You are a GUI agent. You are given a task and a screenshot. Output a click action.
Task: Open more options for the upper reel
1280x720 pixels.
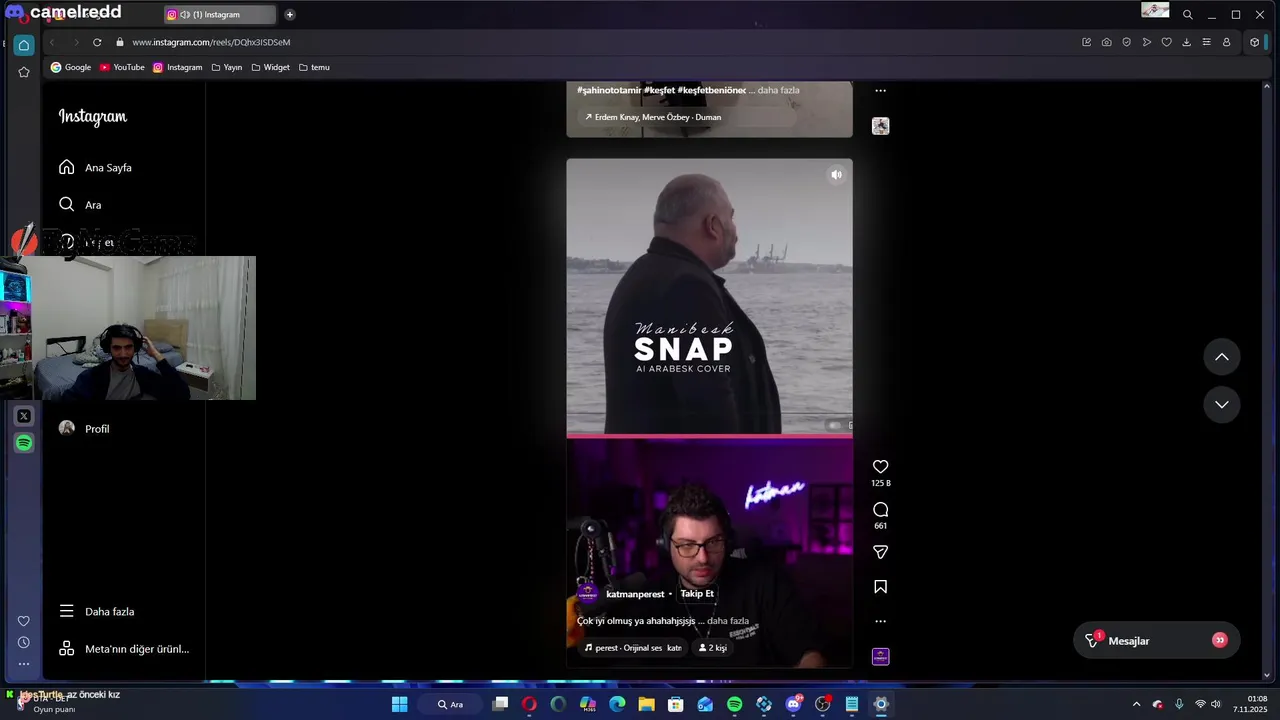pyautogui.click(x=880, y=90)
